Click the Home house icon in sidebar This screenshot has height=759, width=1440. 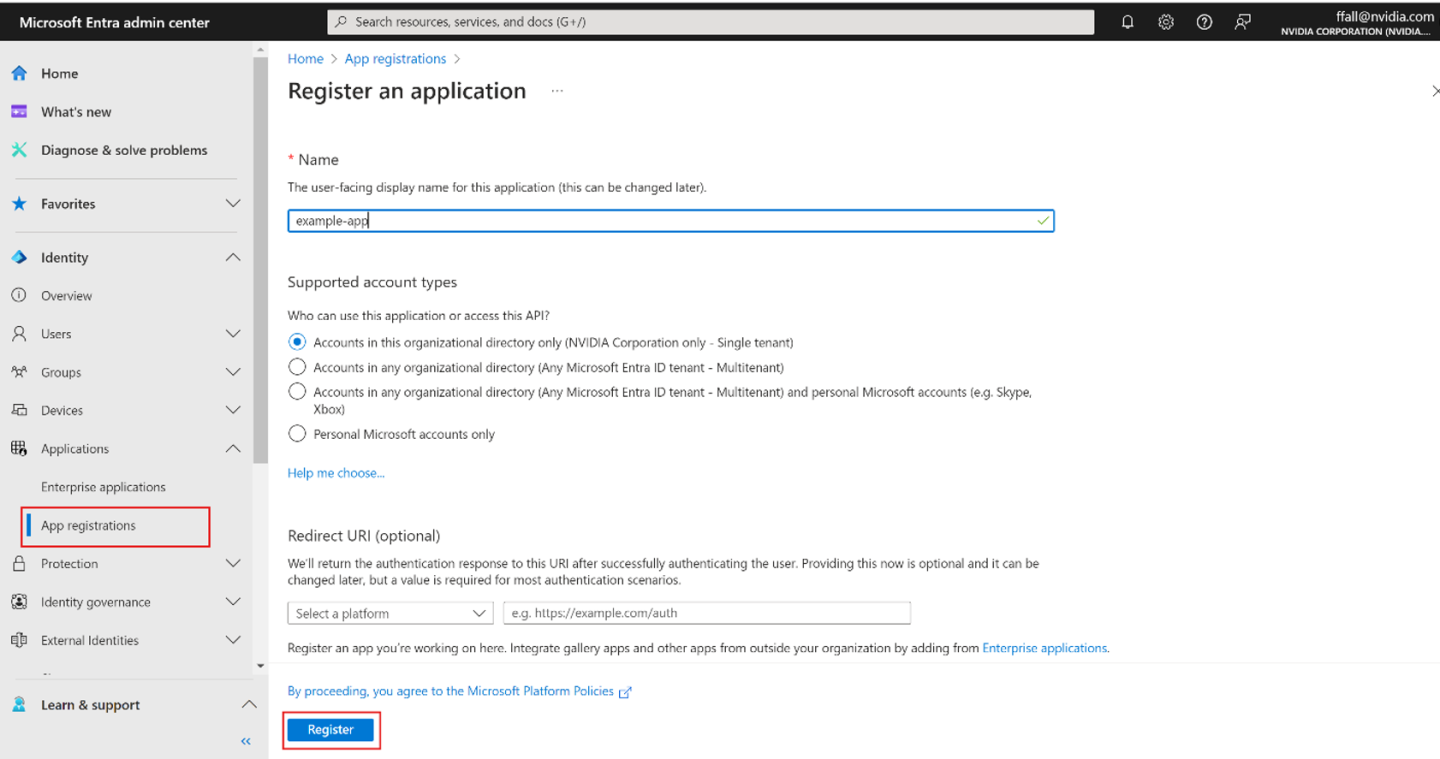[19, 73]
